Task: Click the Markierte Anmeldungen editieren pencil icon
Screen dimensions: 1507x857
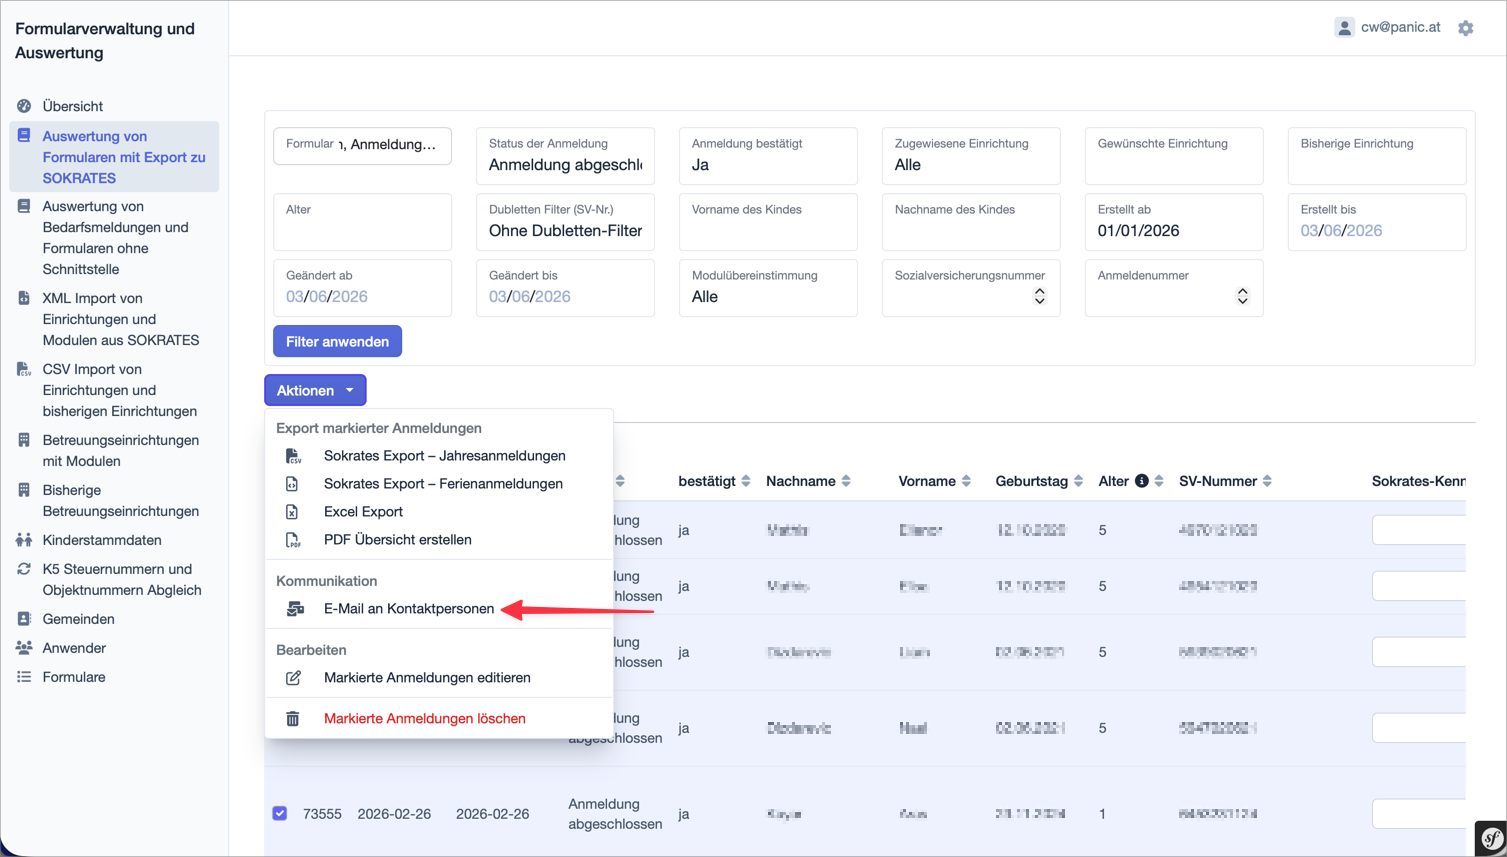Action: coord(293,678)
